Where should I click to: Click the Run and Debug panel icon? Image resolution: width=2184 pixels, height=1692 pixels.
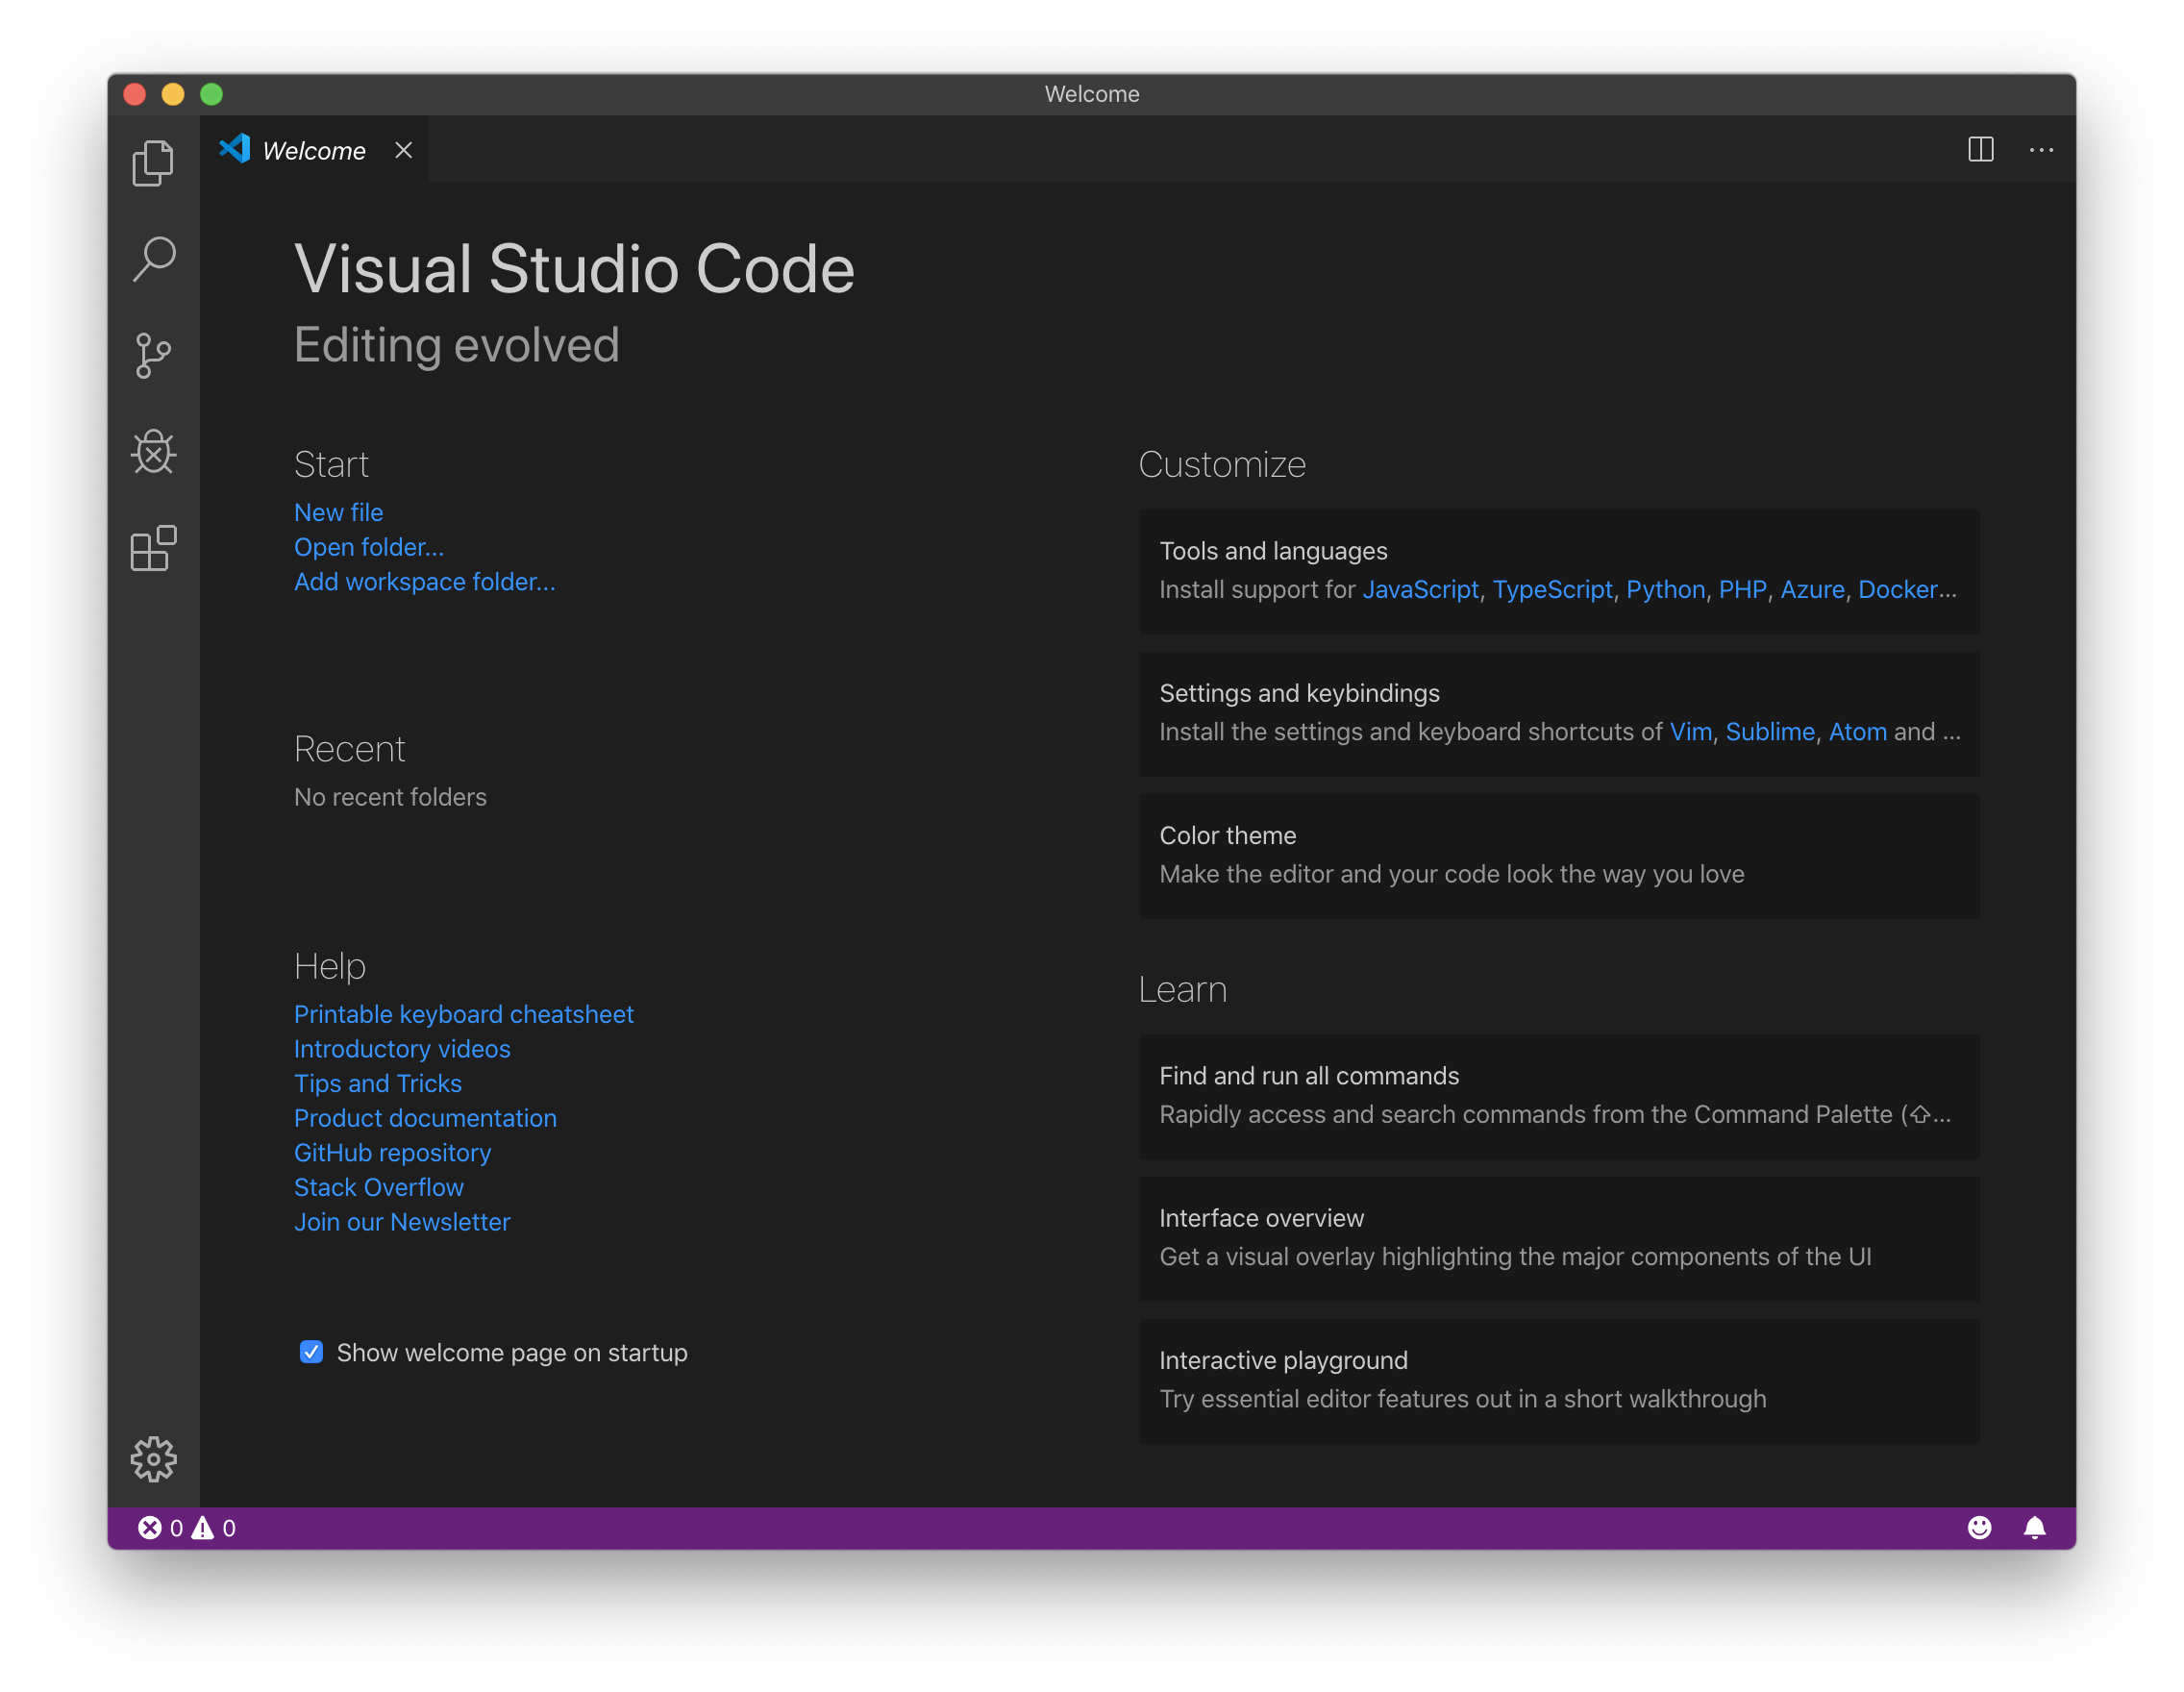click(x=156, y=451)
